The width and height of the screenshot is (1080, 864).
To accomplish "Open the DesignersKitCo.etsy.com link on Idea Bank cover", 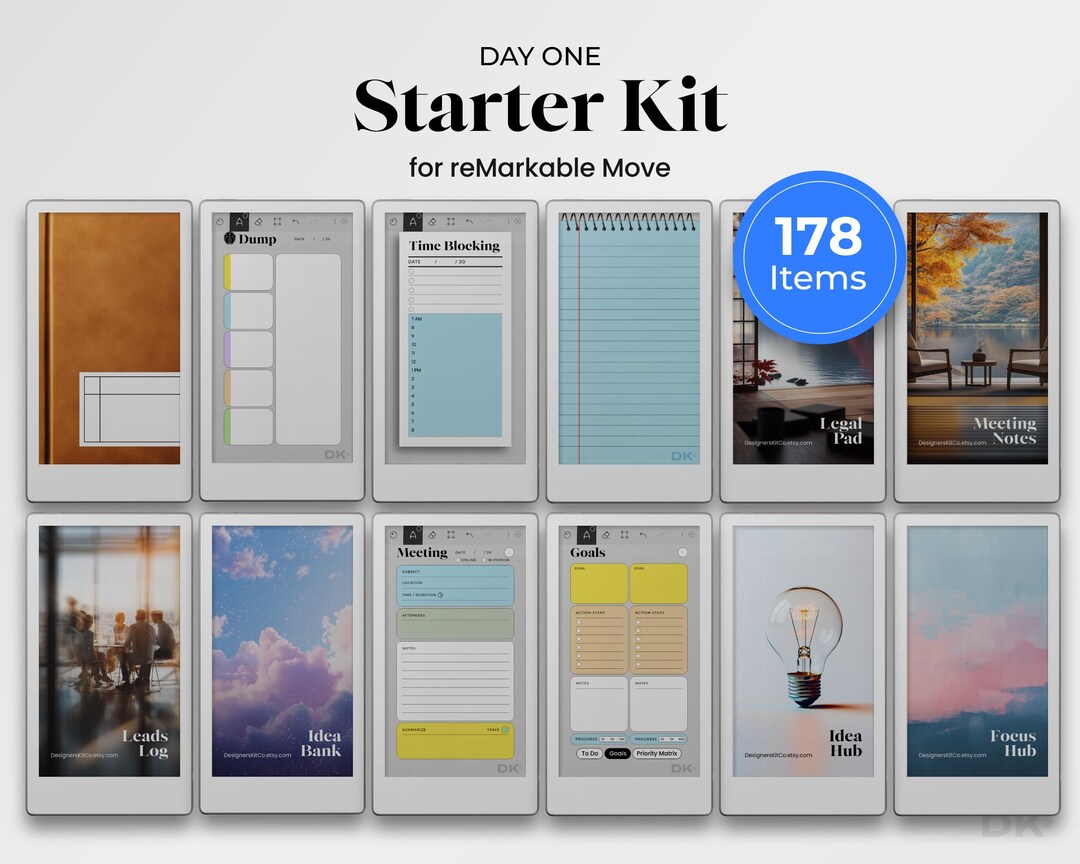I will click(258, 755).
